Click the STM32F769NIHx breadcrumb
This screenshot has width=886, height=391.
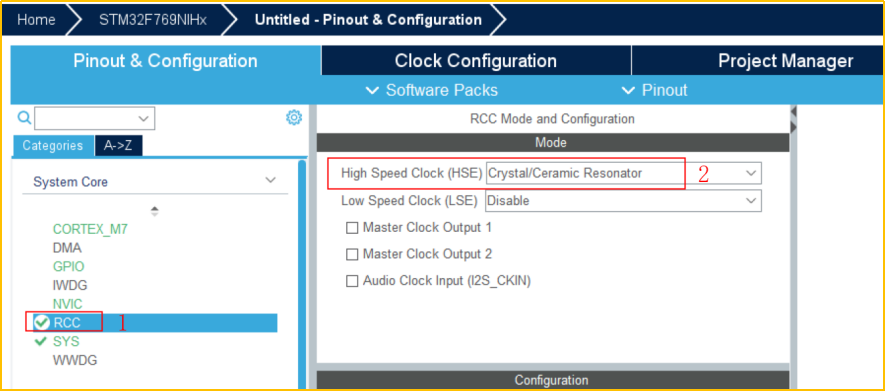153,20
